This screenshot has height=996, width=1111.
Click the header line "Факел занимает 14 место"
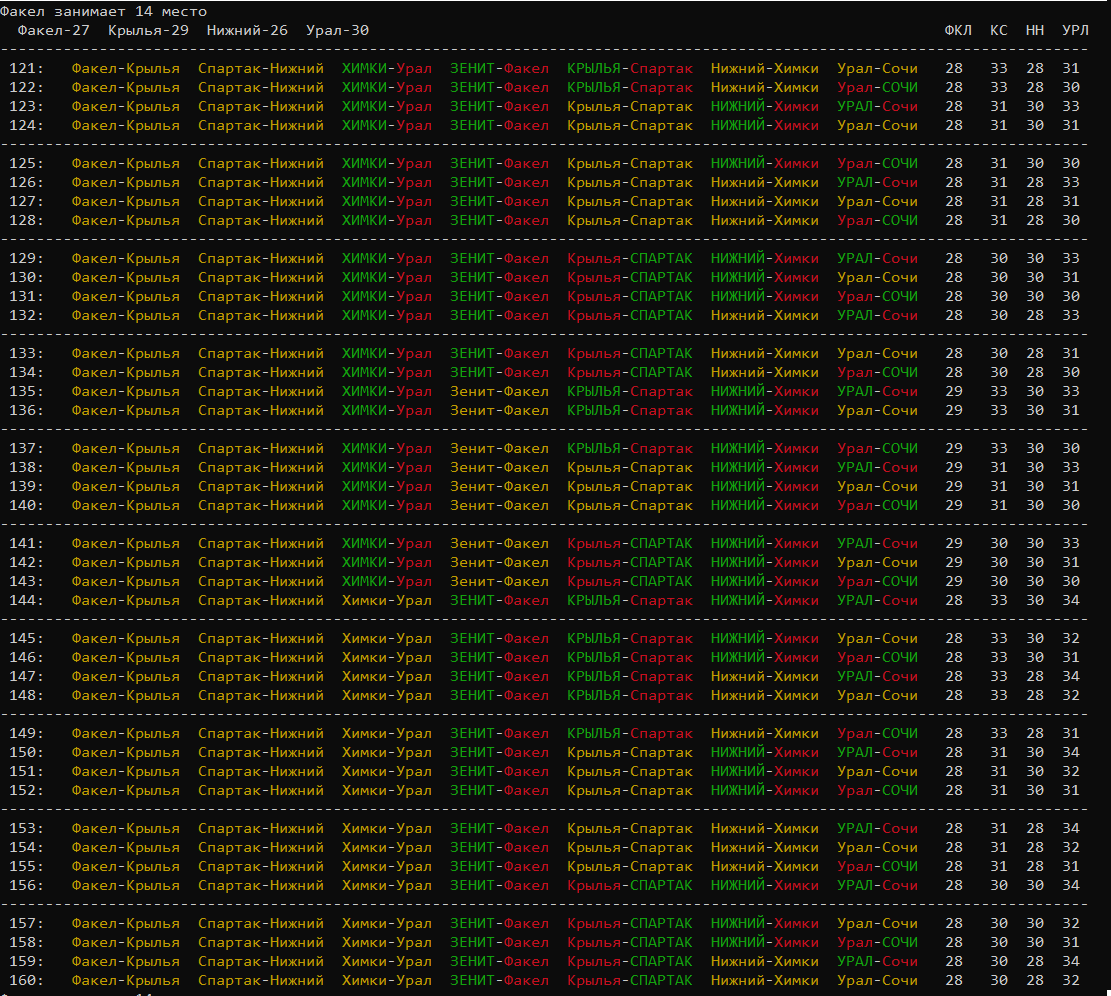click(x=103, y=11)
